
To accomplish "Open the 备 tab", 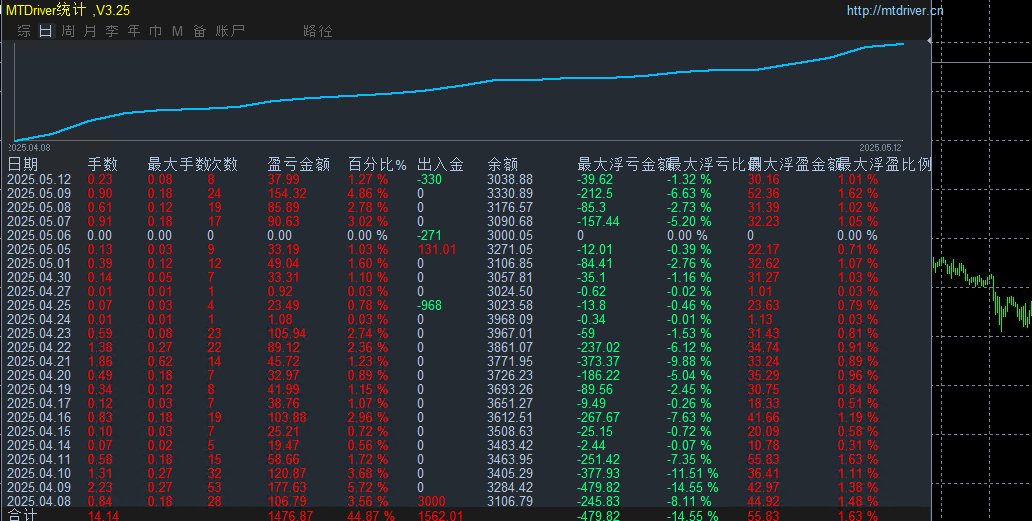I will click(199, 31).
